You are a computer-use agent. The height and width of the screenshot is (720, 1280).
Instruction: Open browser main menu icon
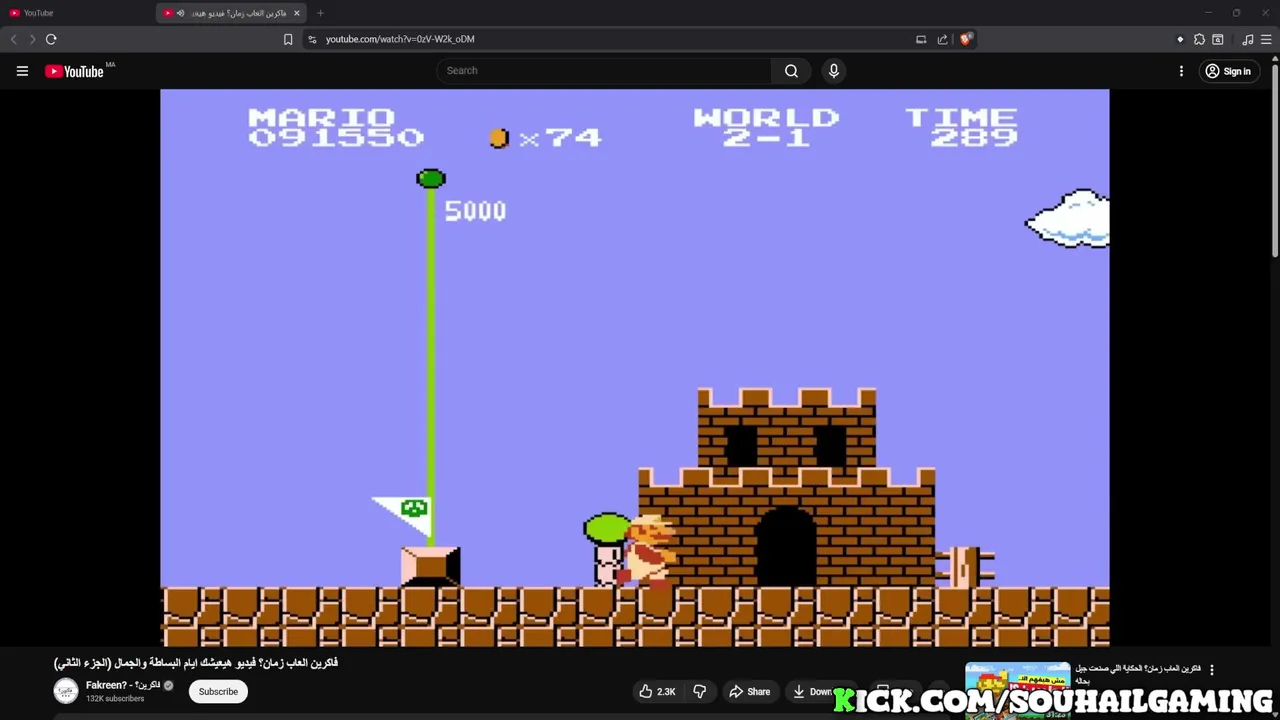[x=1266, y=39]
